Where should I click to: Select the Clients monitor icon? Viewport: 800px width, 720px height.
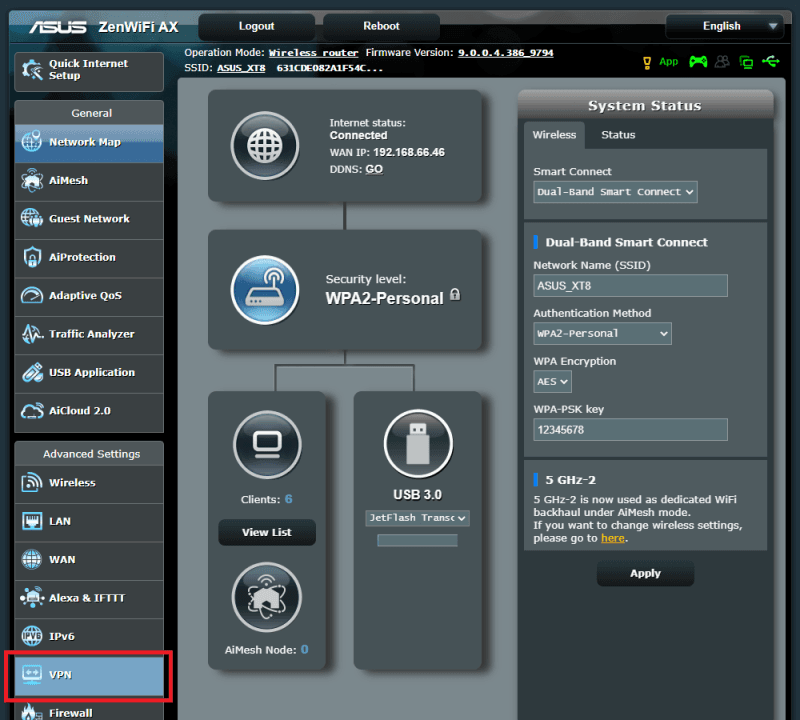pos(267,442)
